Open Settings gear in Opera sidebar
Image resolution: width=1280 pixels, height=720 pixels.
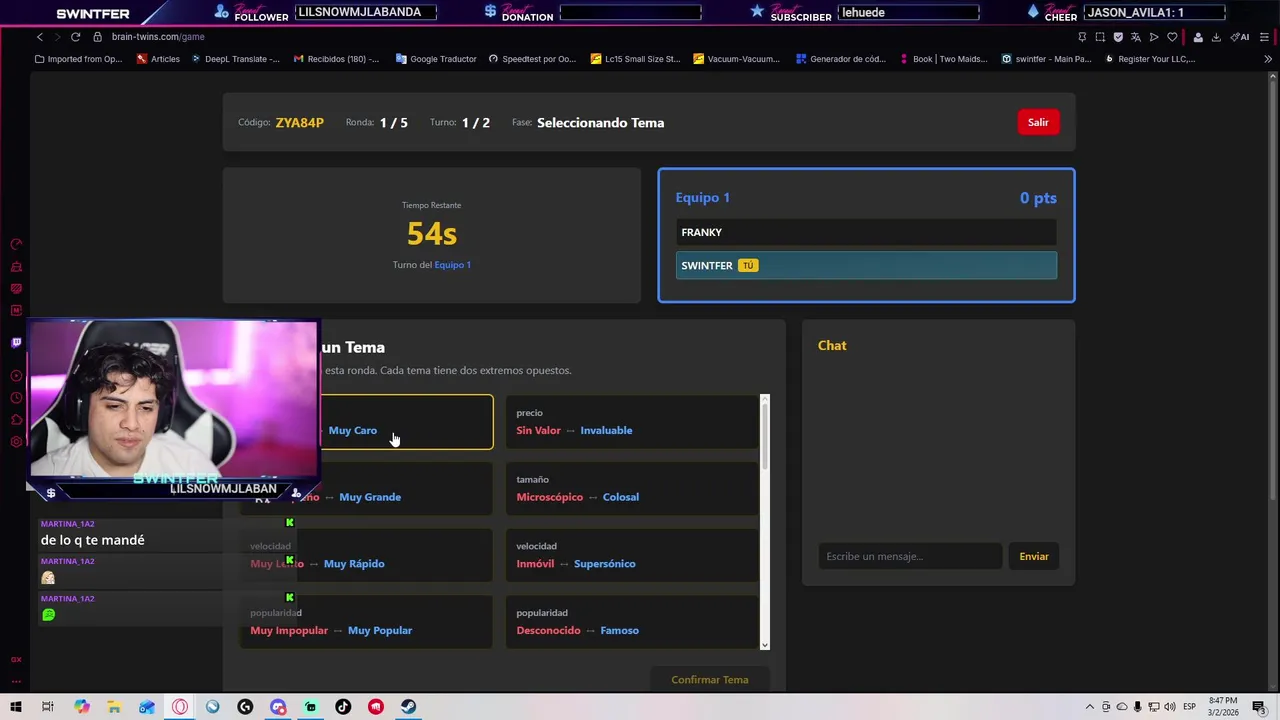tap(16, 442)
